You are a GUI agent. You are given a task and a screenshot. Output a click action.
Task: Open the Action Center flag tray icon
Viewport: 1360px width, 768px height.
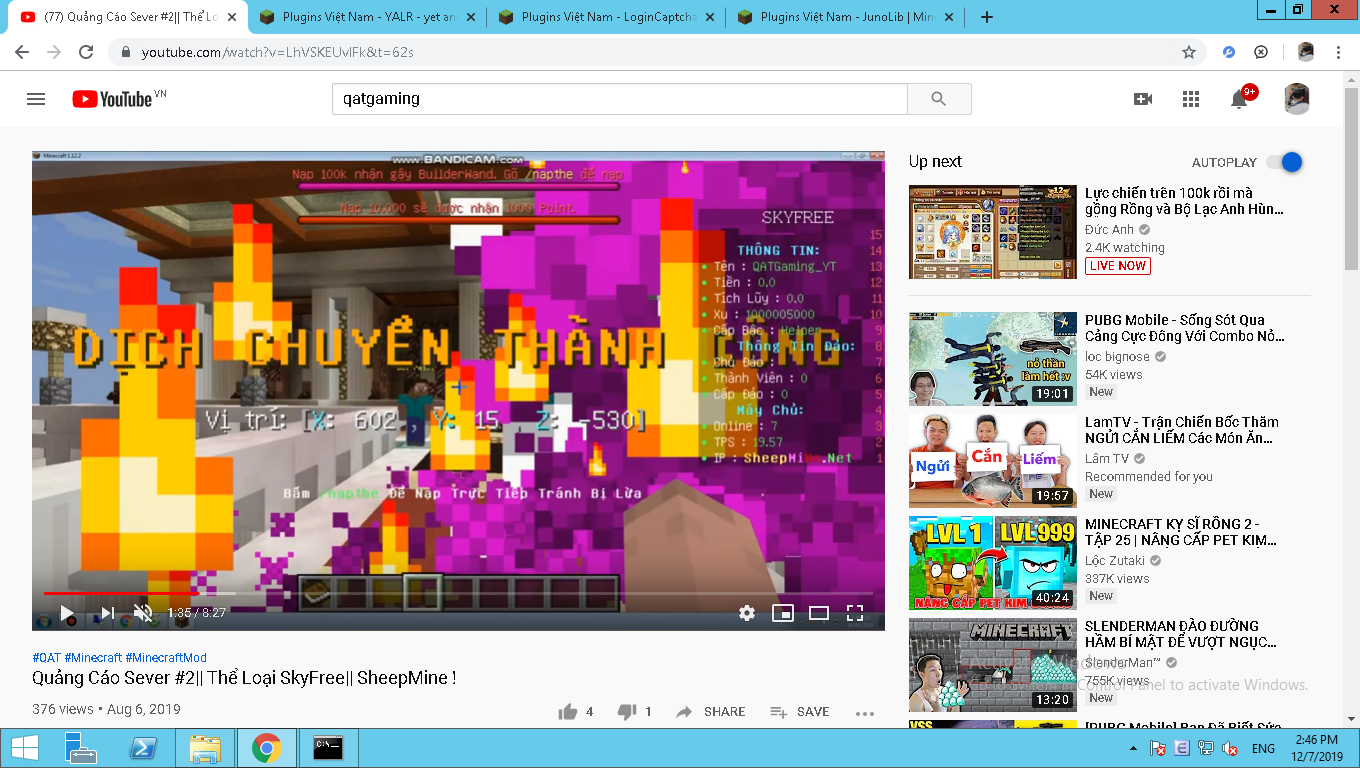tap(1156, 748)
